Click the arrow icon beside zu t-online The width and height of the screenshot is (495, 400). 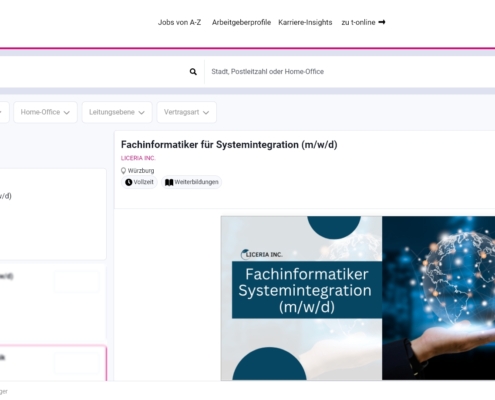tap(382, 22)
